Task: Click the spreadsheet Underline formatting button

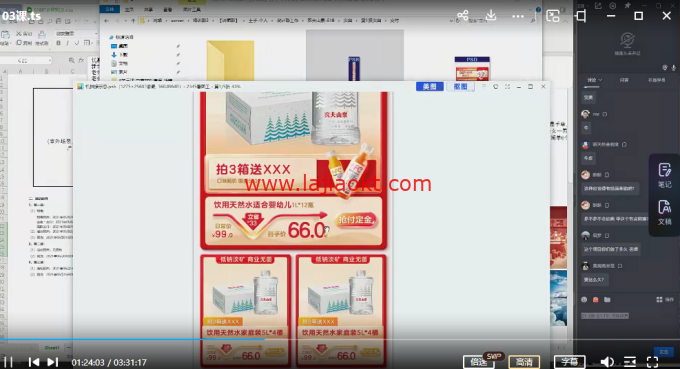Action: [x=77, y=43]
